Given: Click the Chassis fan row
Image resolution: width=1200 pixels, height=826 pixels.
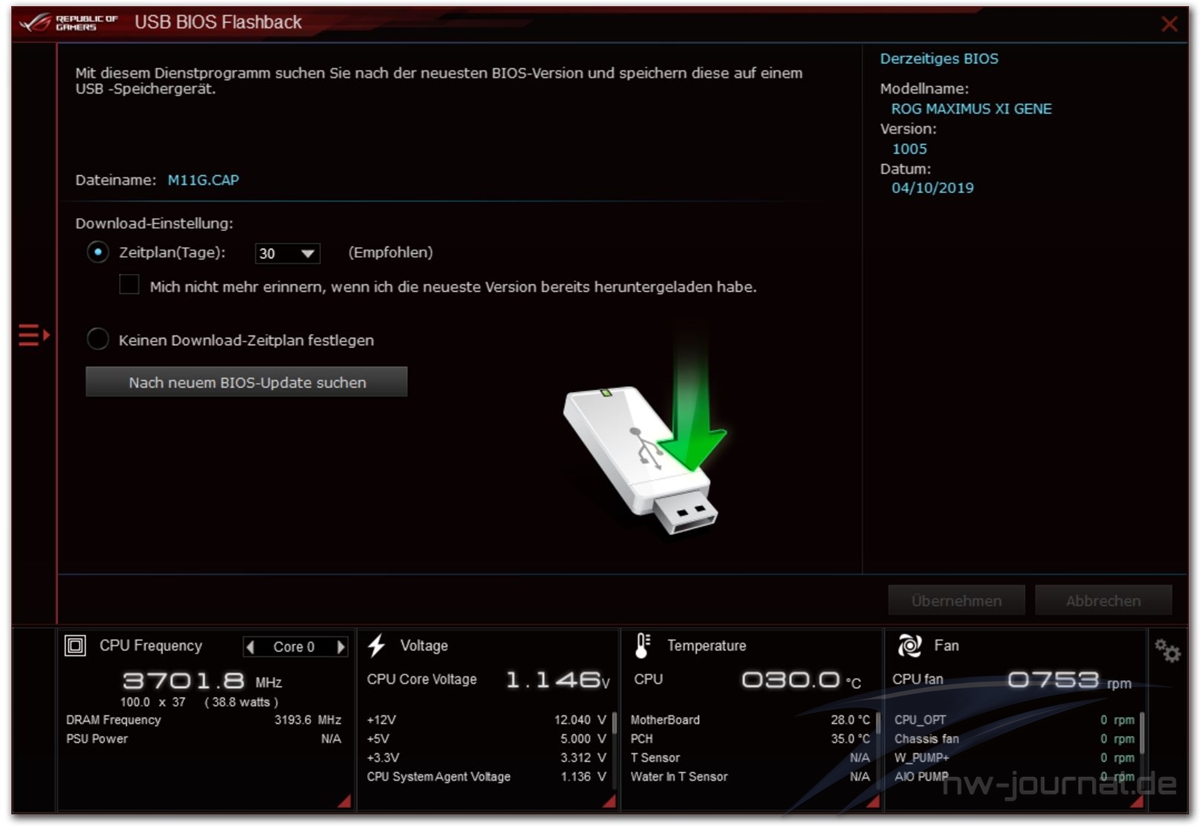Looking at the screenshot, I should [x=1014, y=739].
